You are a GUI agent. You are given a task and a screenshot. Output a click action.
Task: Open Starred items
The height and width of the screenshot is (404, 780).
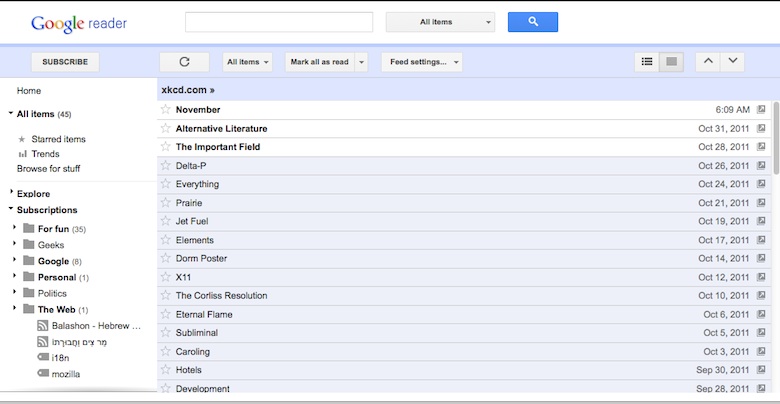tap(58, 139)
